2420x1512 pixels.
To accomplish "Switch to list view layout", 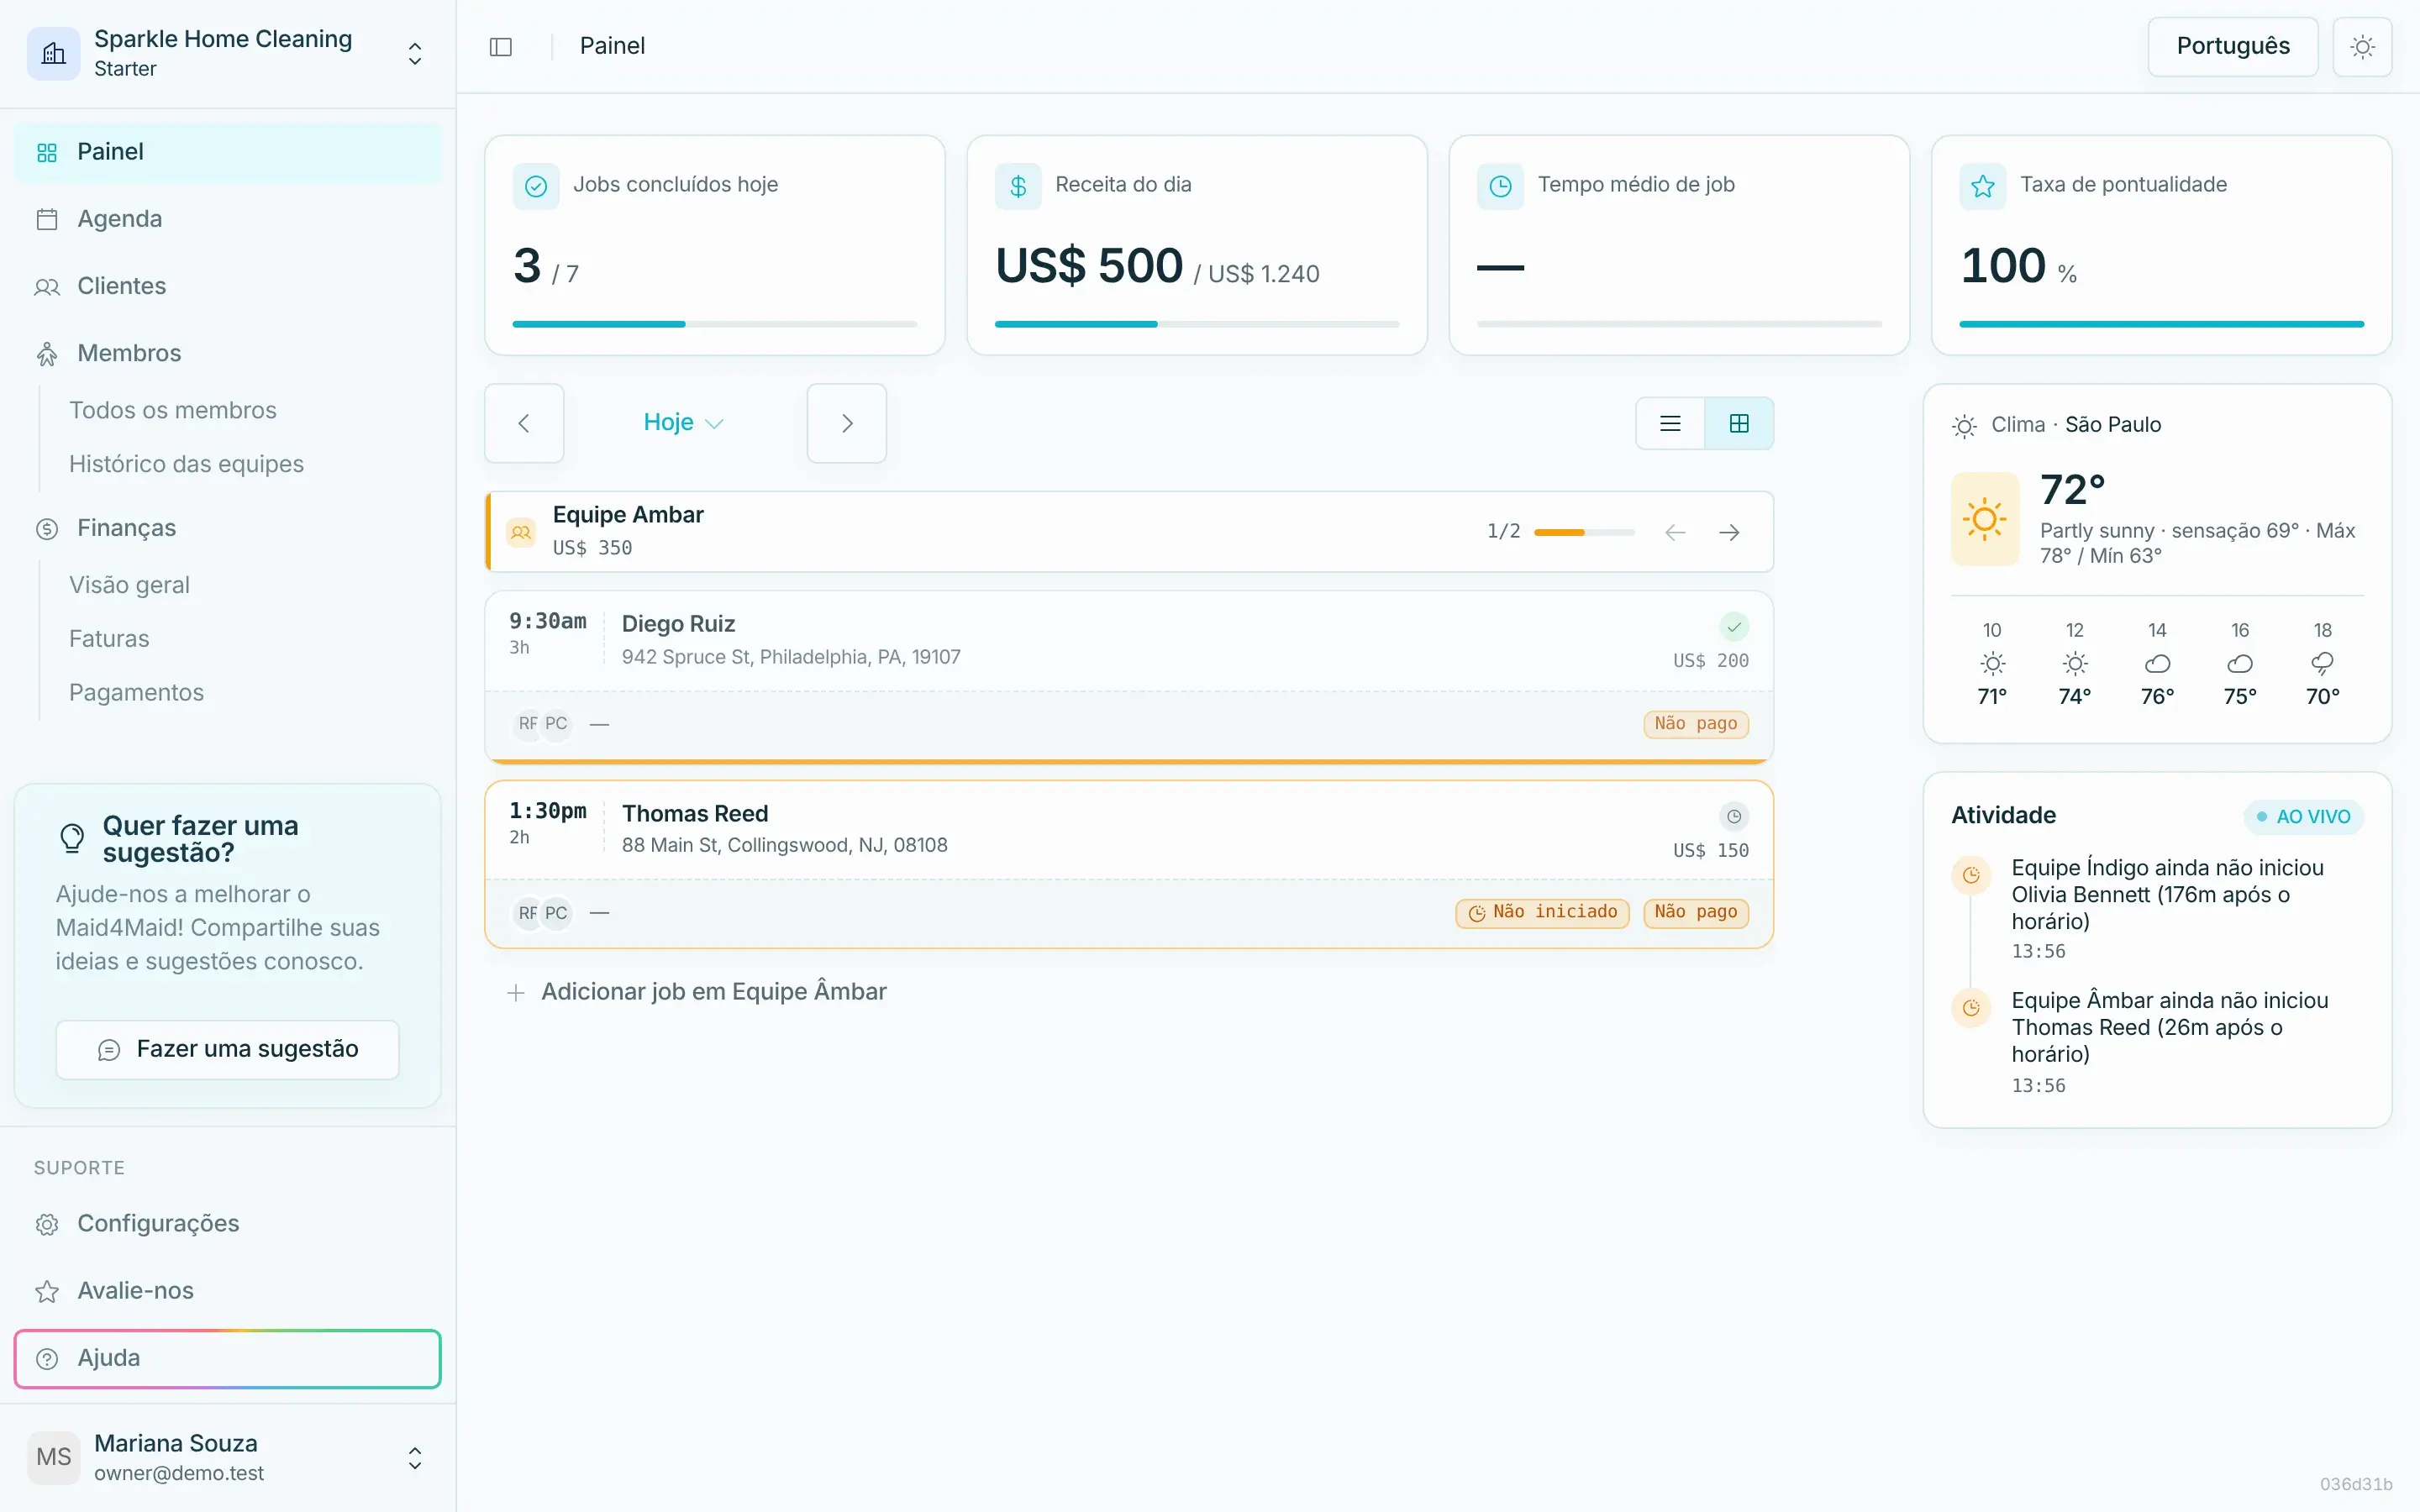I will point(1670,423).
